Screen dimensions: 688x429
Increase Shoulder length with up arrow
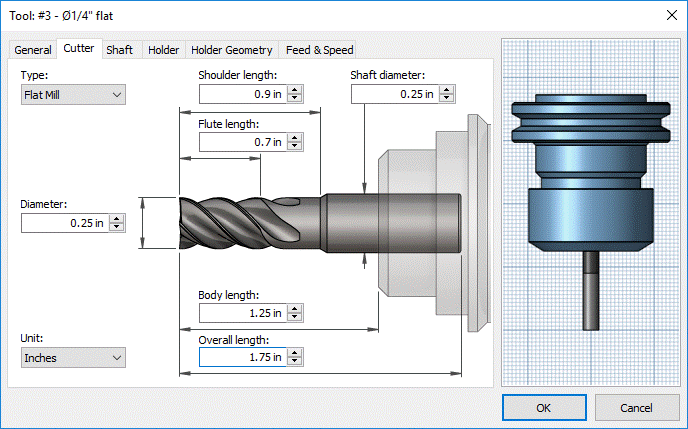click(x=295, y=90)
